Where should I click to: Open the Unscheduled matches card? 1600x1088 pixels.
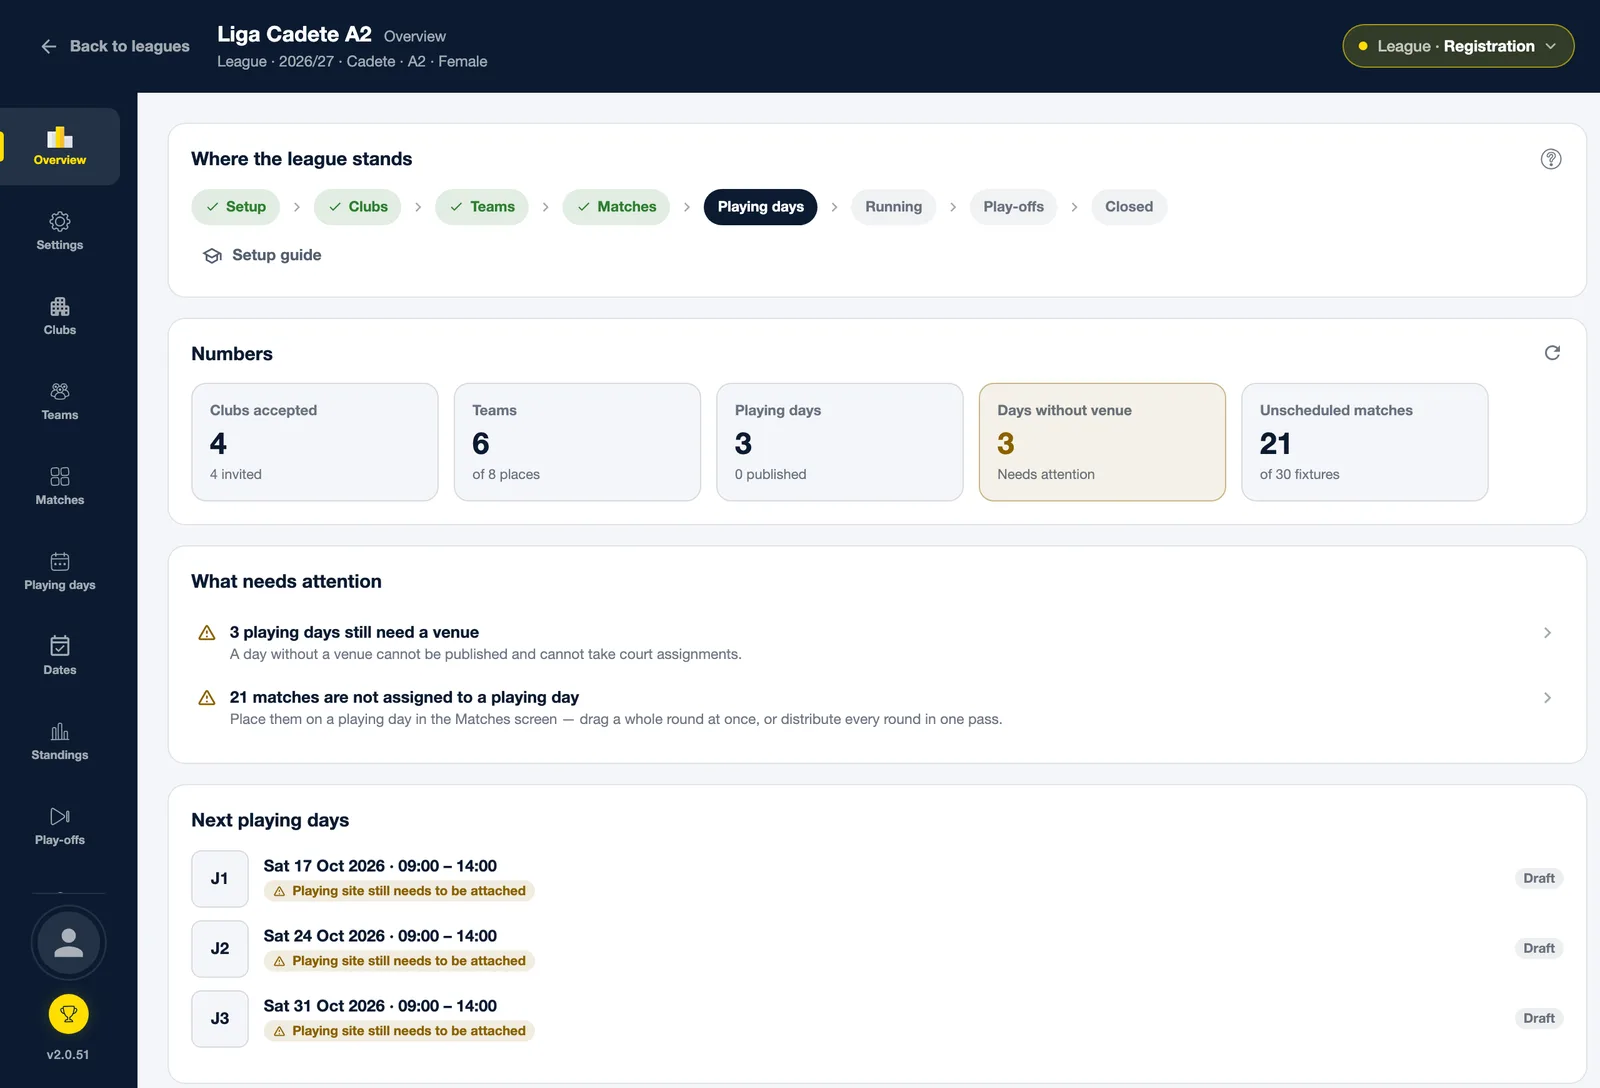pos(1364,442)
